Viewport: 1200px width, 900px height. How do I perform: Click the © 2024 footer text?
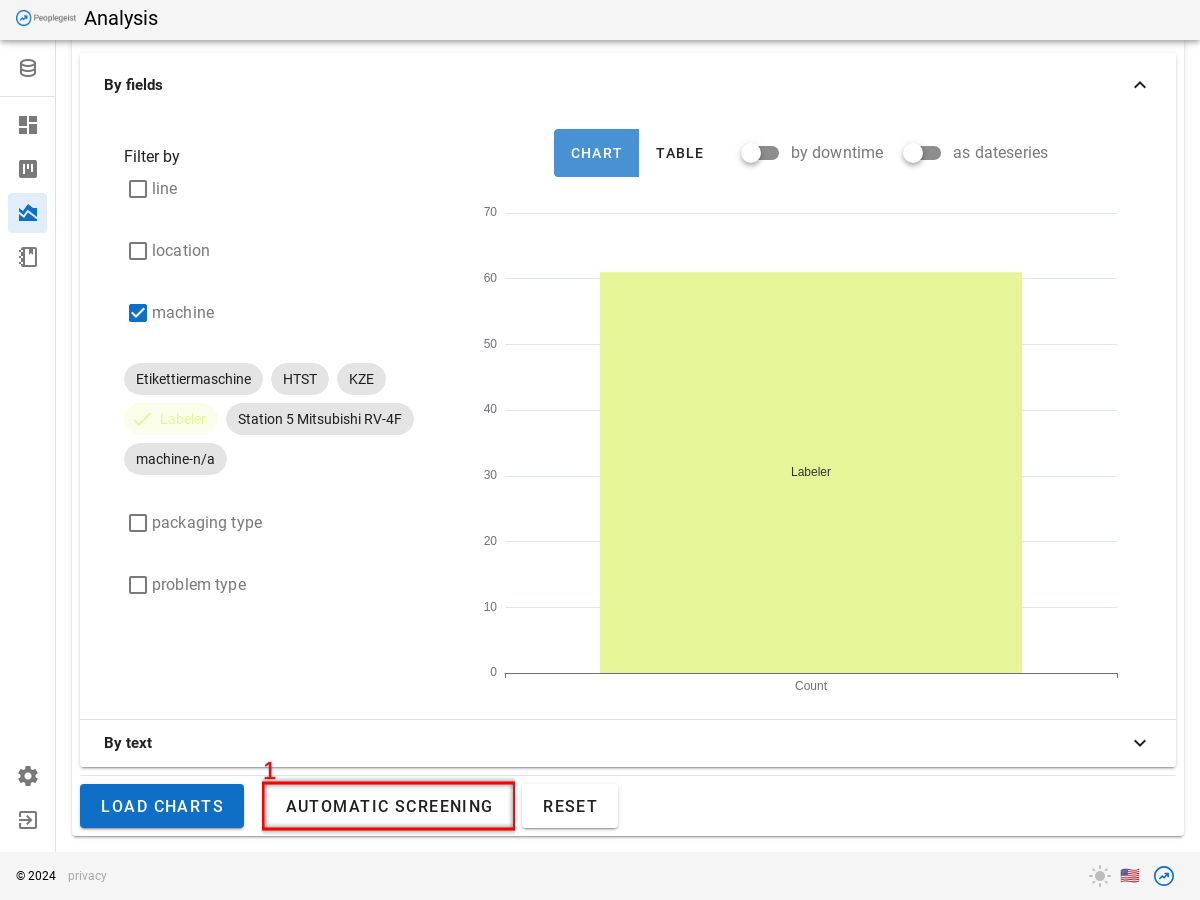click(36, 876)
